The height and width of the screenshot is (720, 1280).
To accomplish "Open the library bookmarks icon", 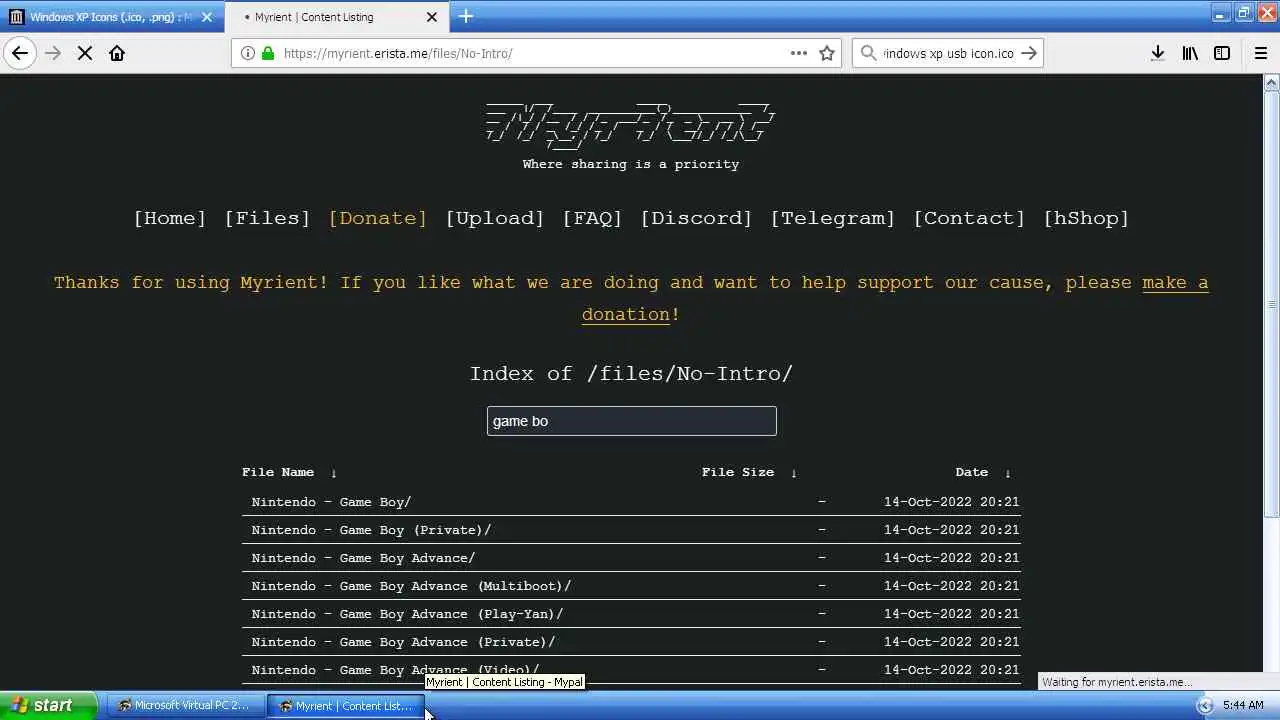I will (1190, 53).
